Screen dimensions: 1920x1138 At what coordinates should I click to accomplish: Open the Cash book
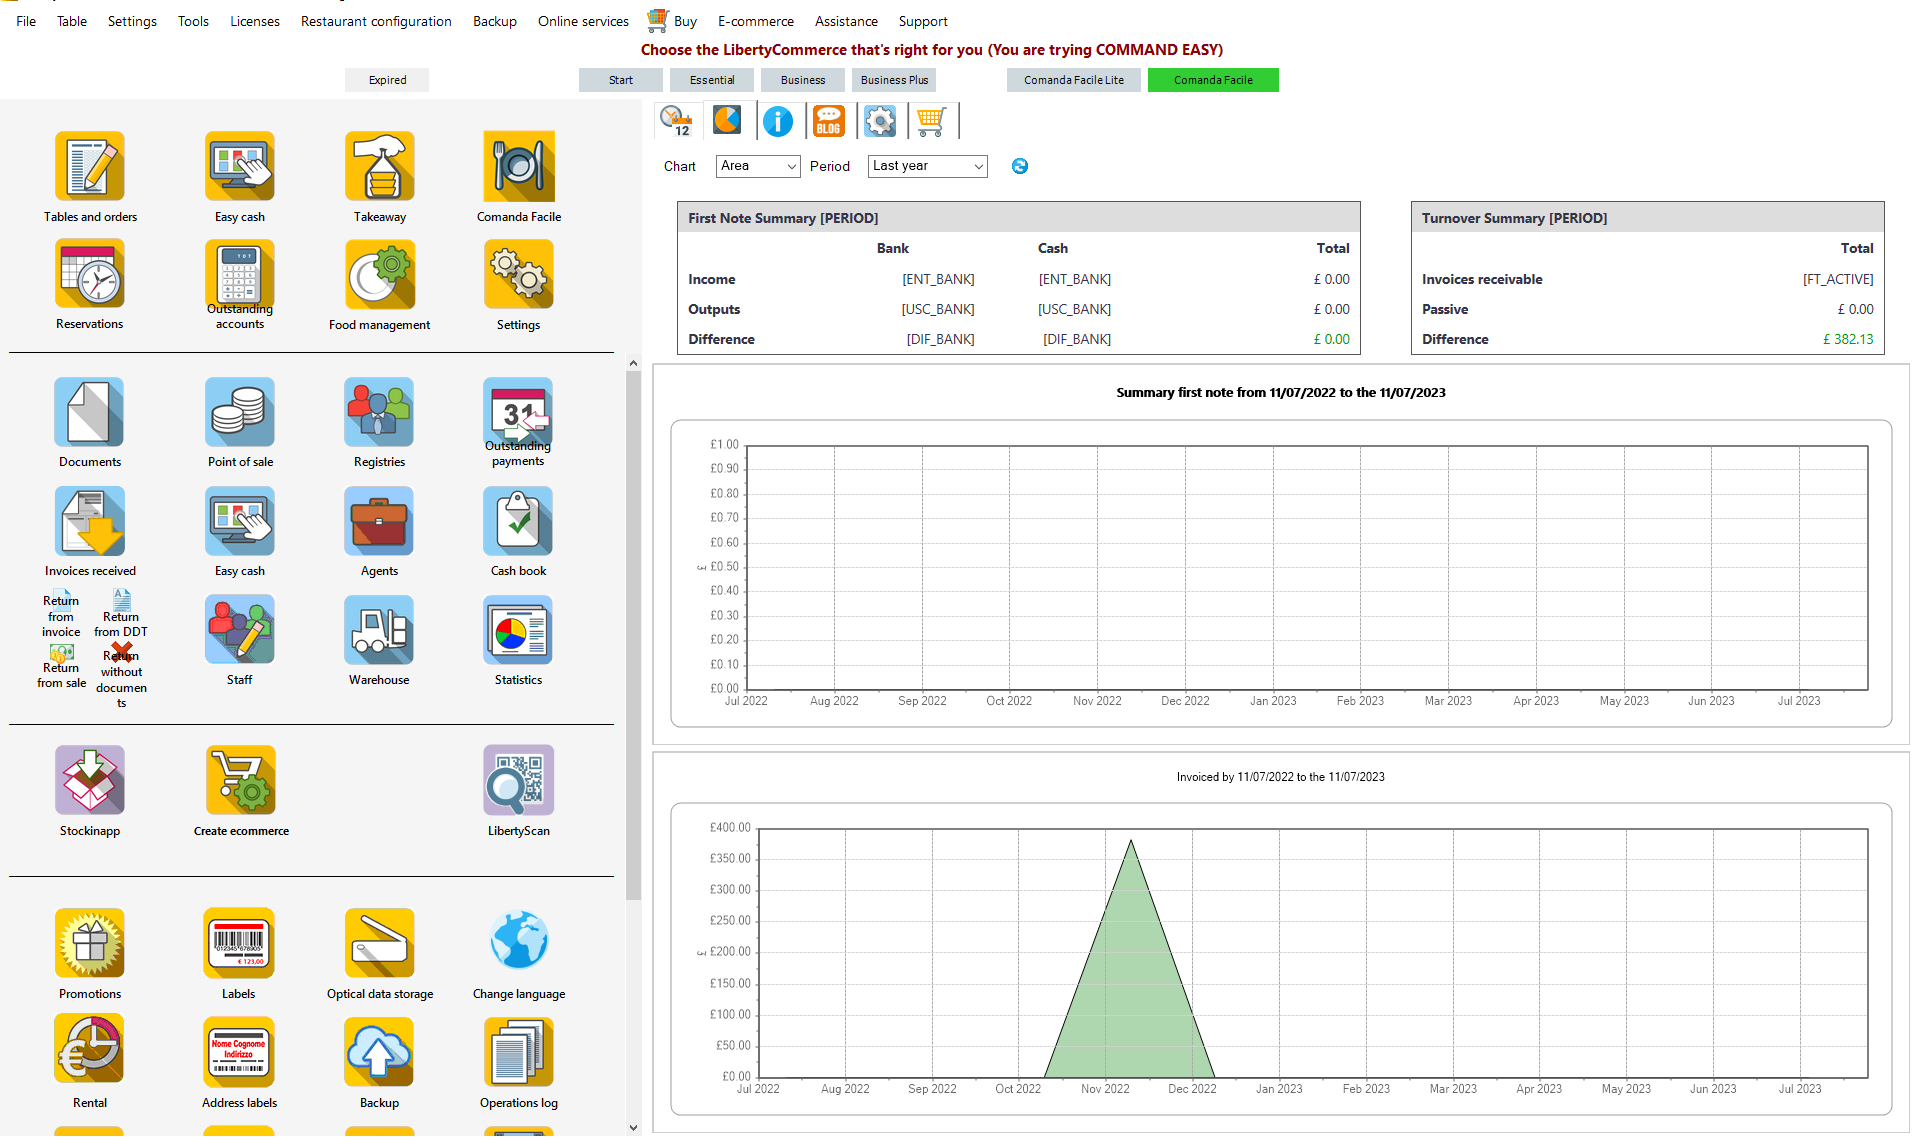click(x=519, y=521)
